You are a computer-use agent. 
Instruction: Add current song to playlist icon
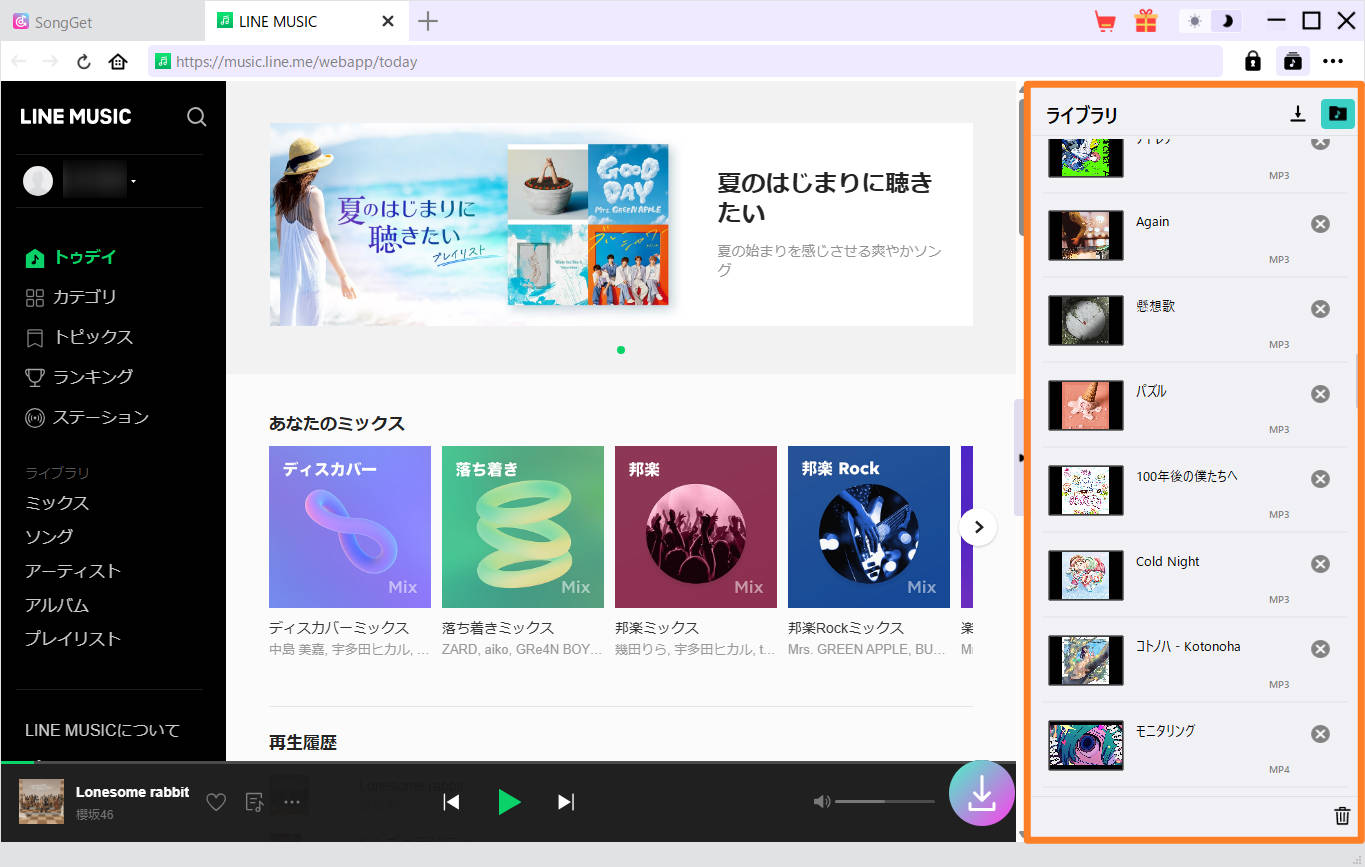pos(255,802)
